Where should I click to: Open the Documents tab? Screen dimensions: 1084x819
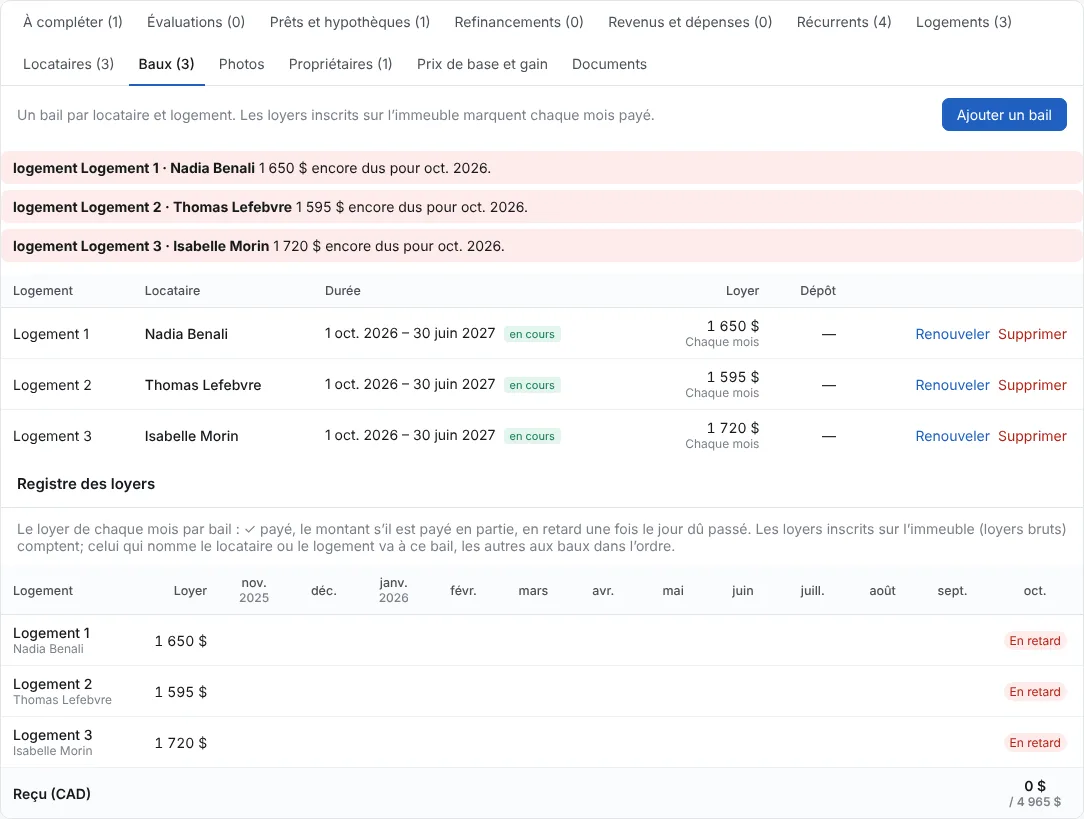(609, 64)
